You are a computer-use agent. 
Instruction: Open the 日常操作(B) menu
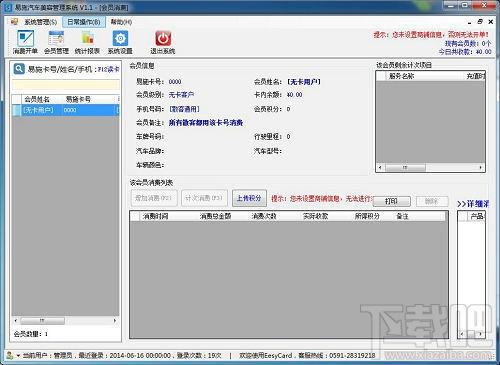(84, 22)
